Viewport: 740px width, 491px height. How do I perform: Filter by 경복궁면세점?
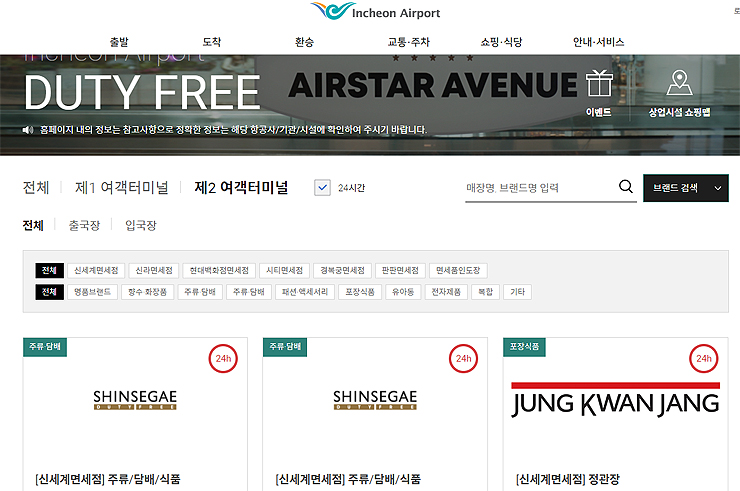pyautogui.click(x=342, y=271)
